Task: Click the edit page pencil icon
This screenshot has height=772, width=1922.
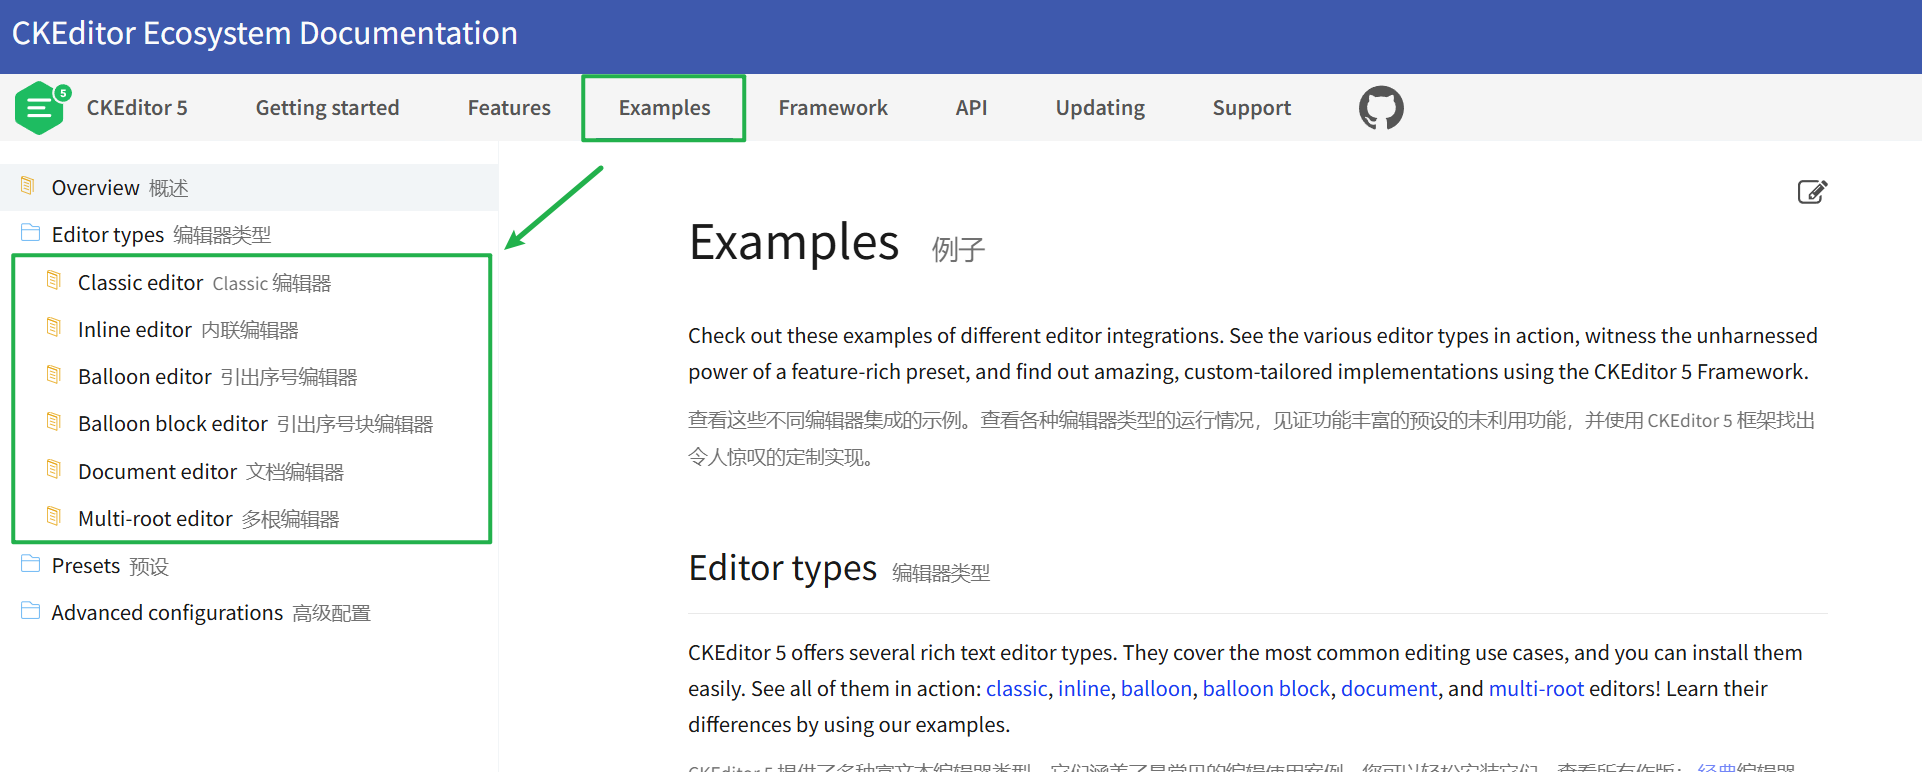Action: [1812, 191]
